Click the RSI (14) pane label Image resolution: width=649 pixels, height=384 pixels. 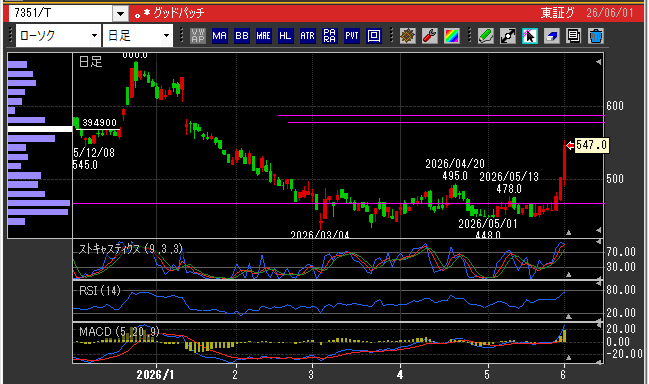tap(100, 291)
